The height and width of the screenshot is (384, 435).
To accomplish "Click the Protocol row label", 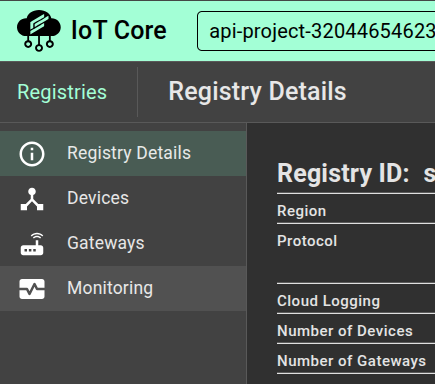I will 307,241.
